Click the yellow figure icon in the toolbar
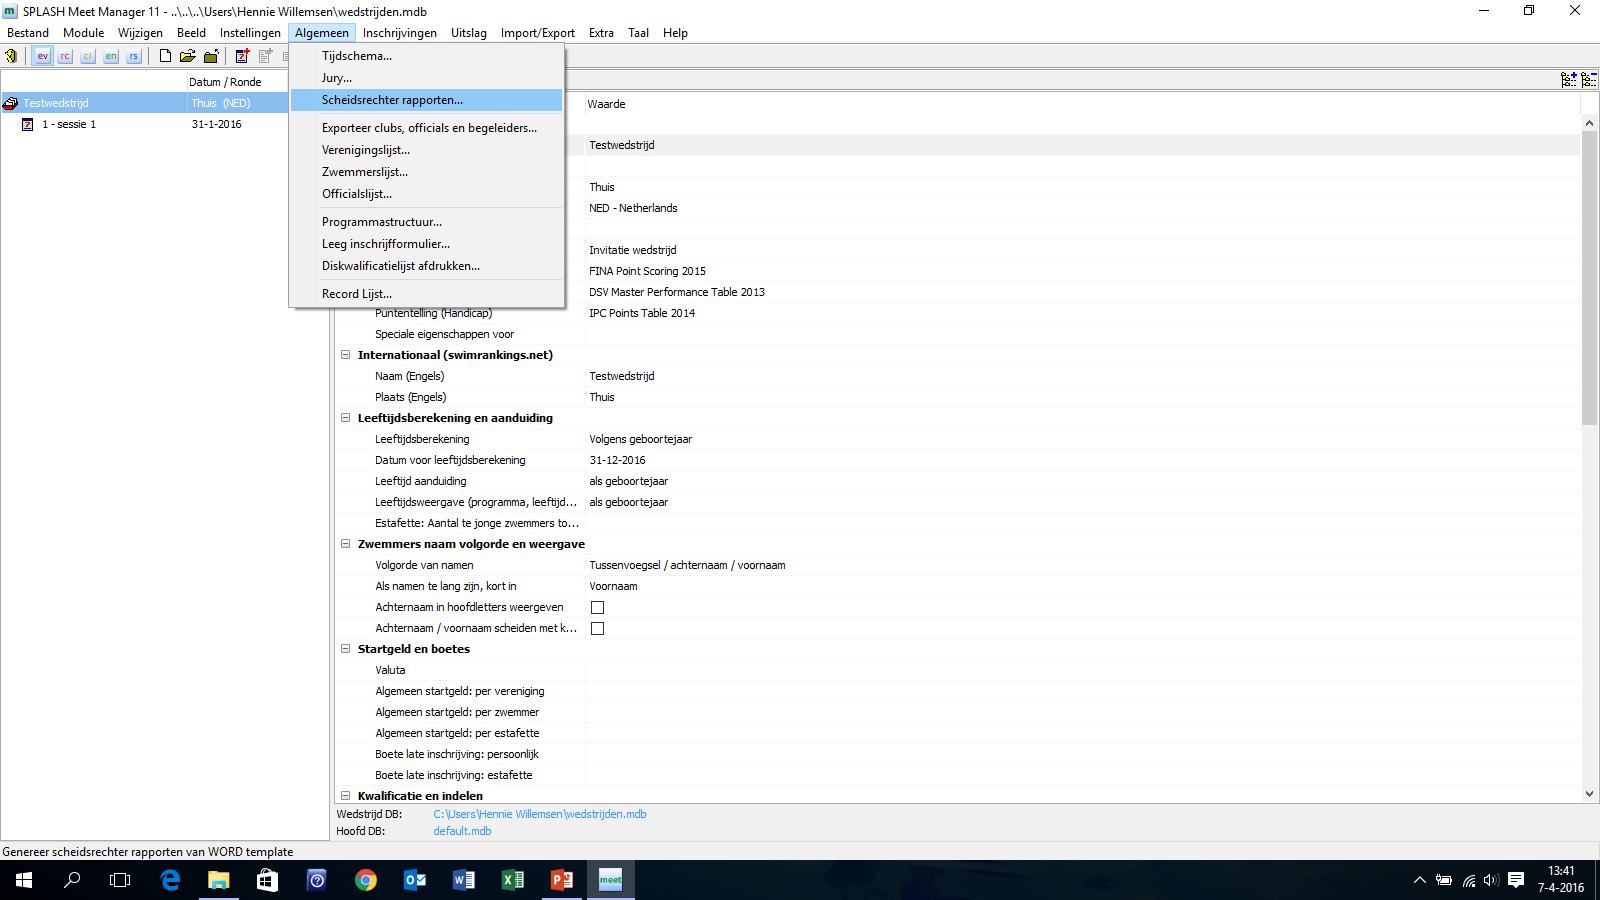 click(x=12, y=56)
